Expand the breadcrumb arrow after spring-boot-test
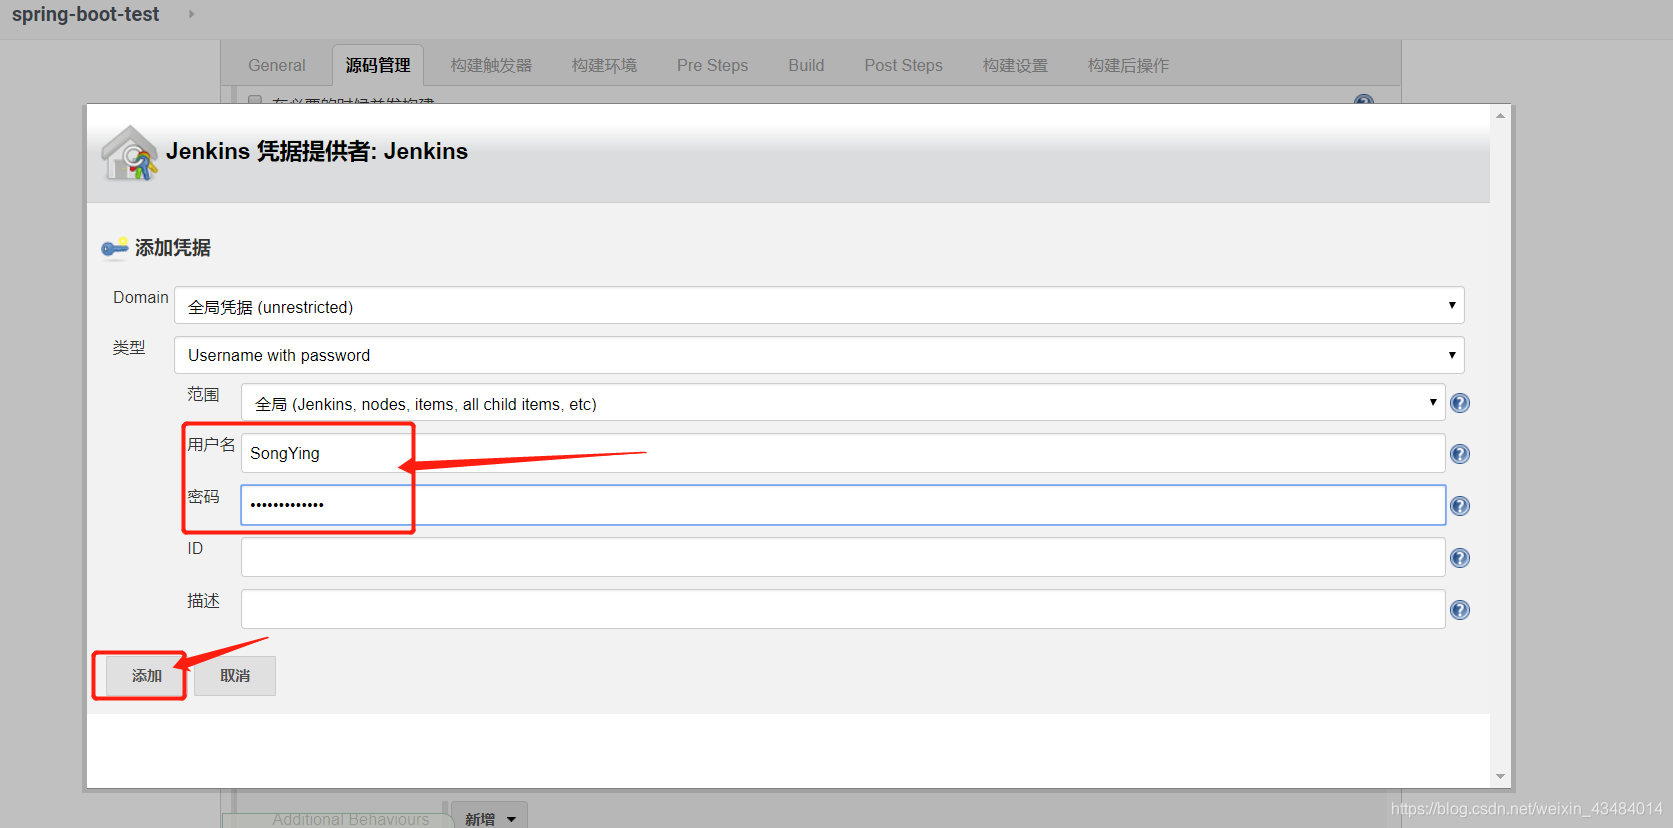This screenshot has height=828, width=1673. pyautogui.click(x=191, y=14)
